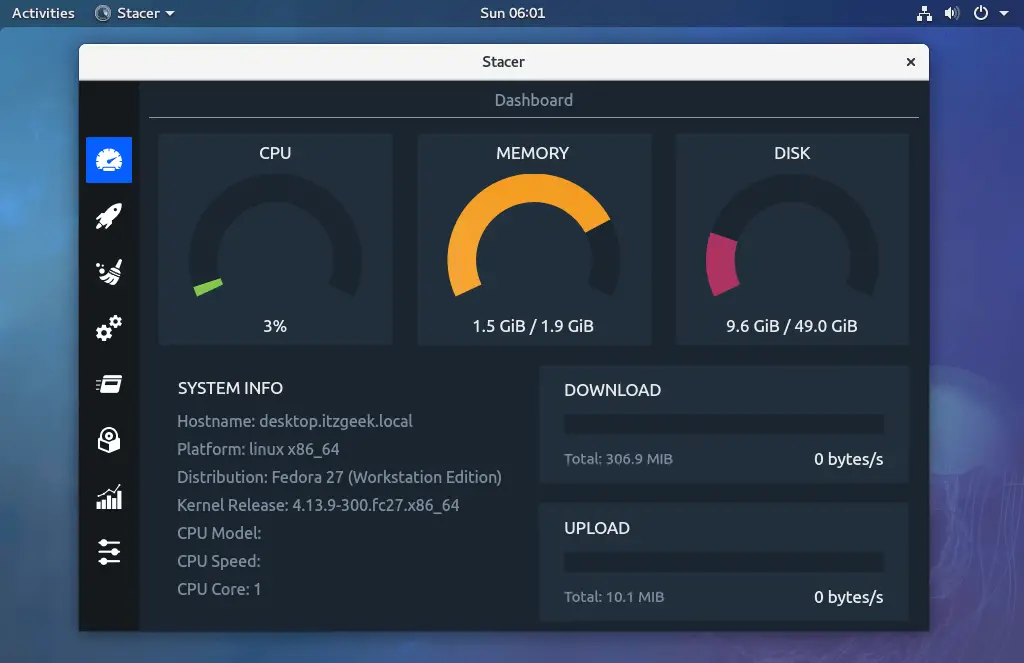Click the Kernel Release line
Image resolution: width=1024 pixels, height=663 pixels.
pos(318,506)
